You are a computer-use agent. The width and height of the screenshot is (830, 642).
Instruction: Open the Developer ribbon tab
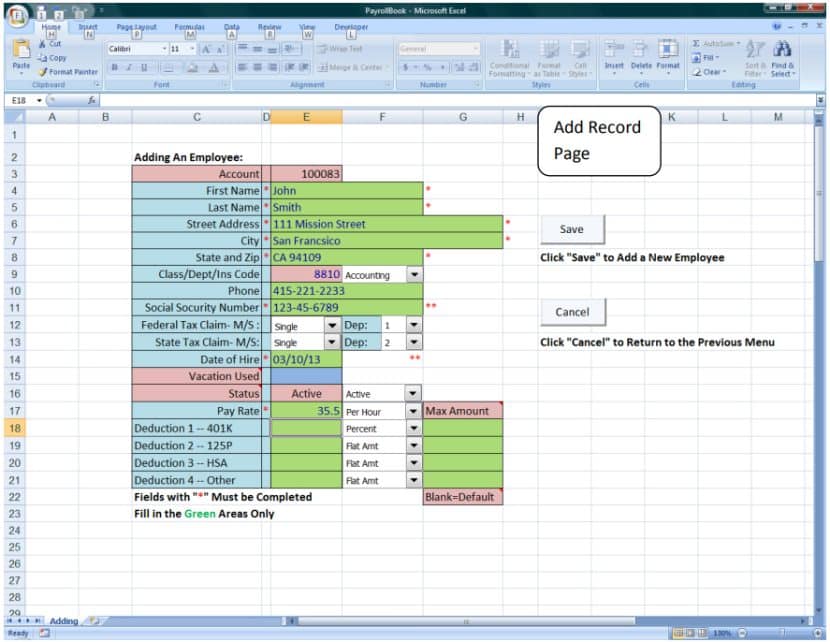click(350, 26)
